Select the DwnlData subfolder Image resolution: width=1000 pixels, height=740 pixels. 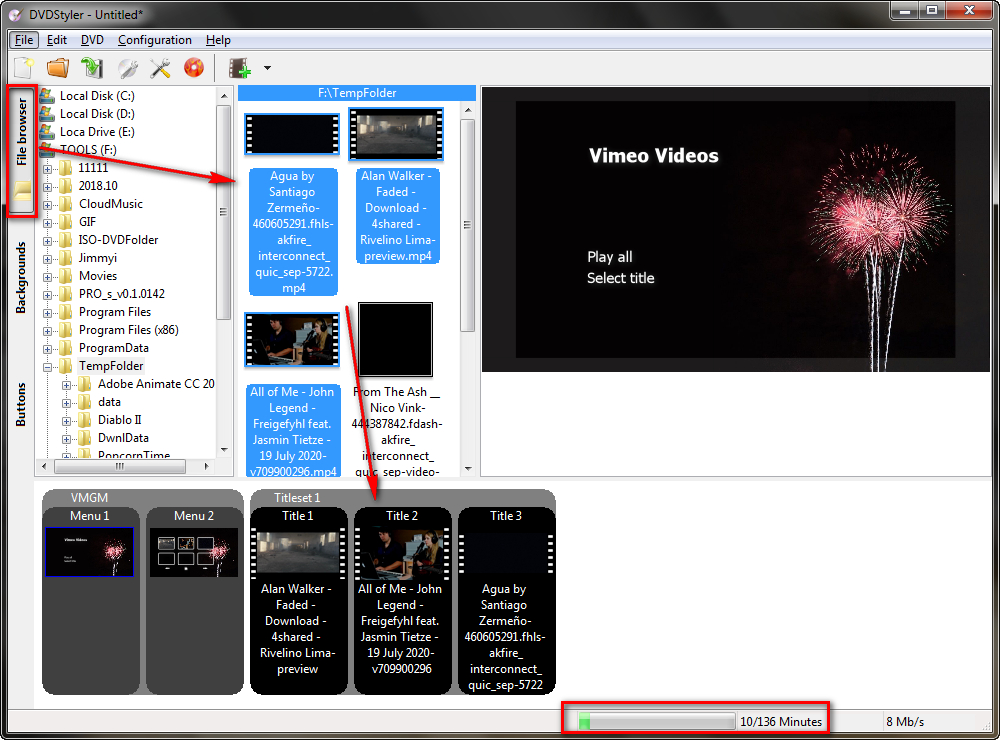pyautogui.click(x=123, y=438)
